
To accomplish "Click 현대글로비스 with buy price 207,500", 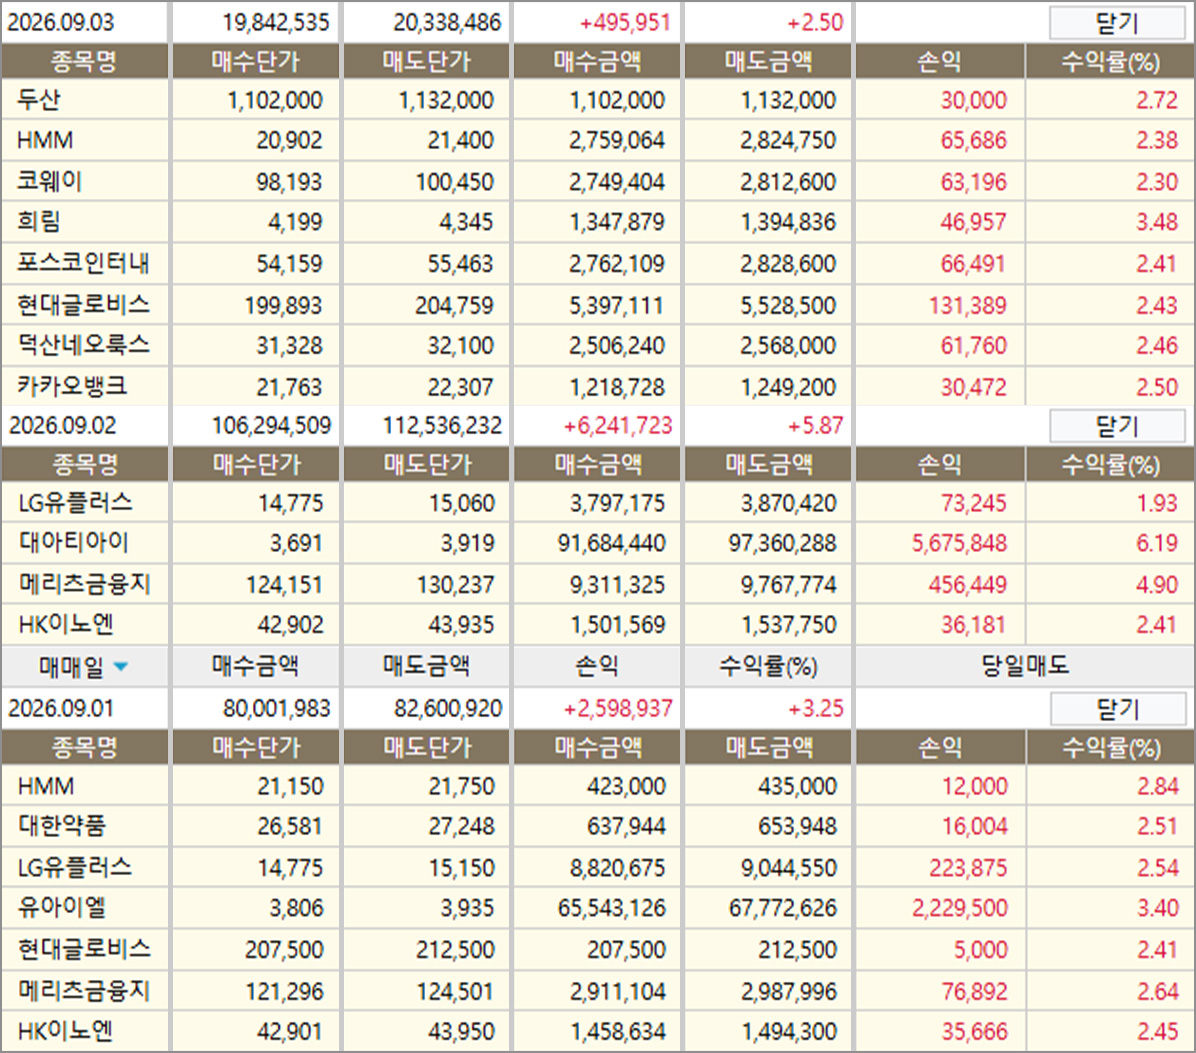I will pyautogui.click(x=84, y=949).
